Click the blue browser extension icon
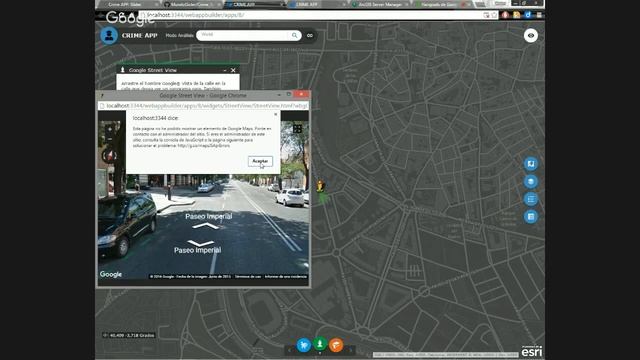Screen dimensions: 640x360 [528, 15]
